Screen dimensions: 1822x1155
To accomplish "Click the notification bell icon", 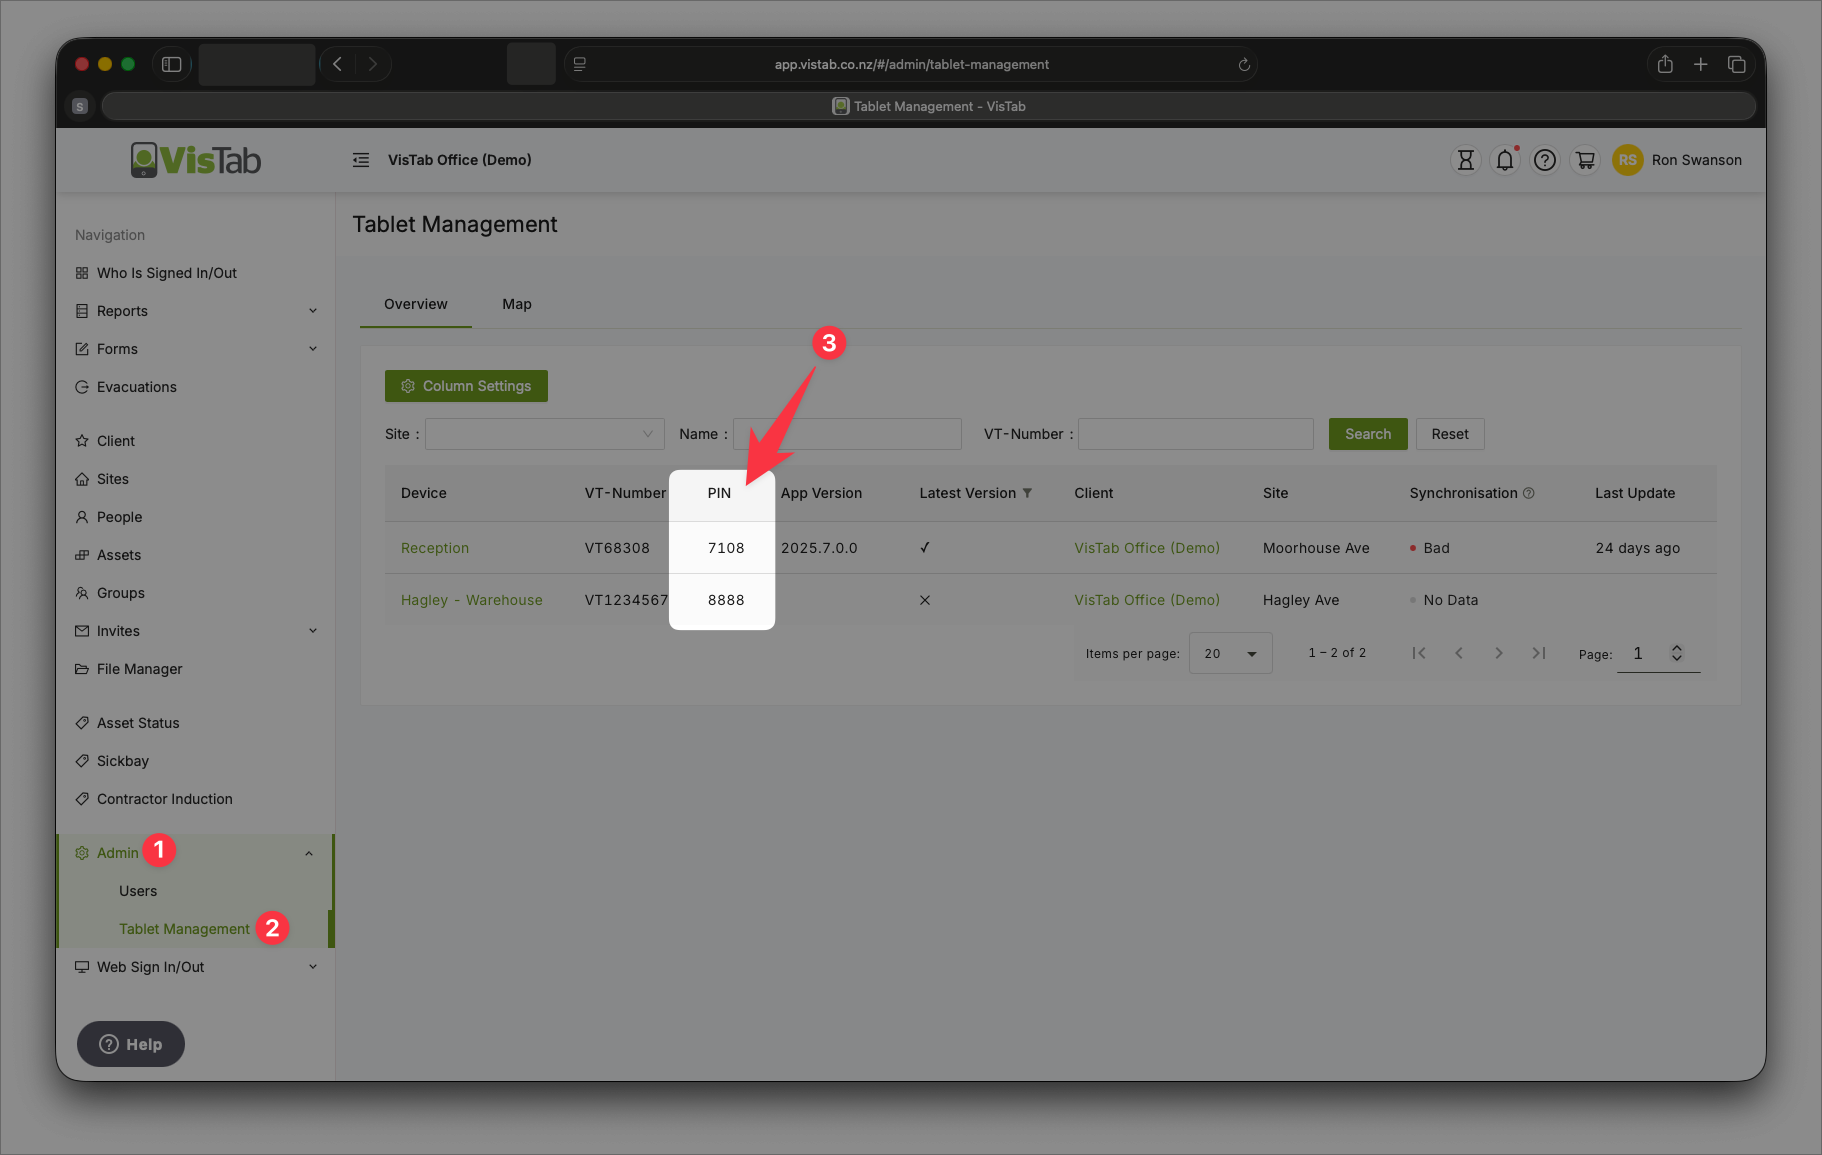I will pyautogui.click(x=1505, y=160).
